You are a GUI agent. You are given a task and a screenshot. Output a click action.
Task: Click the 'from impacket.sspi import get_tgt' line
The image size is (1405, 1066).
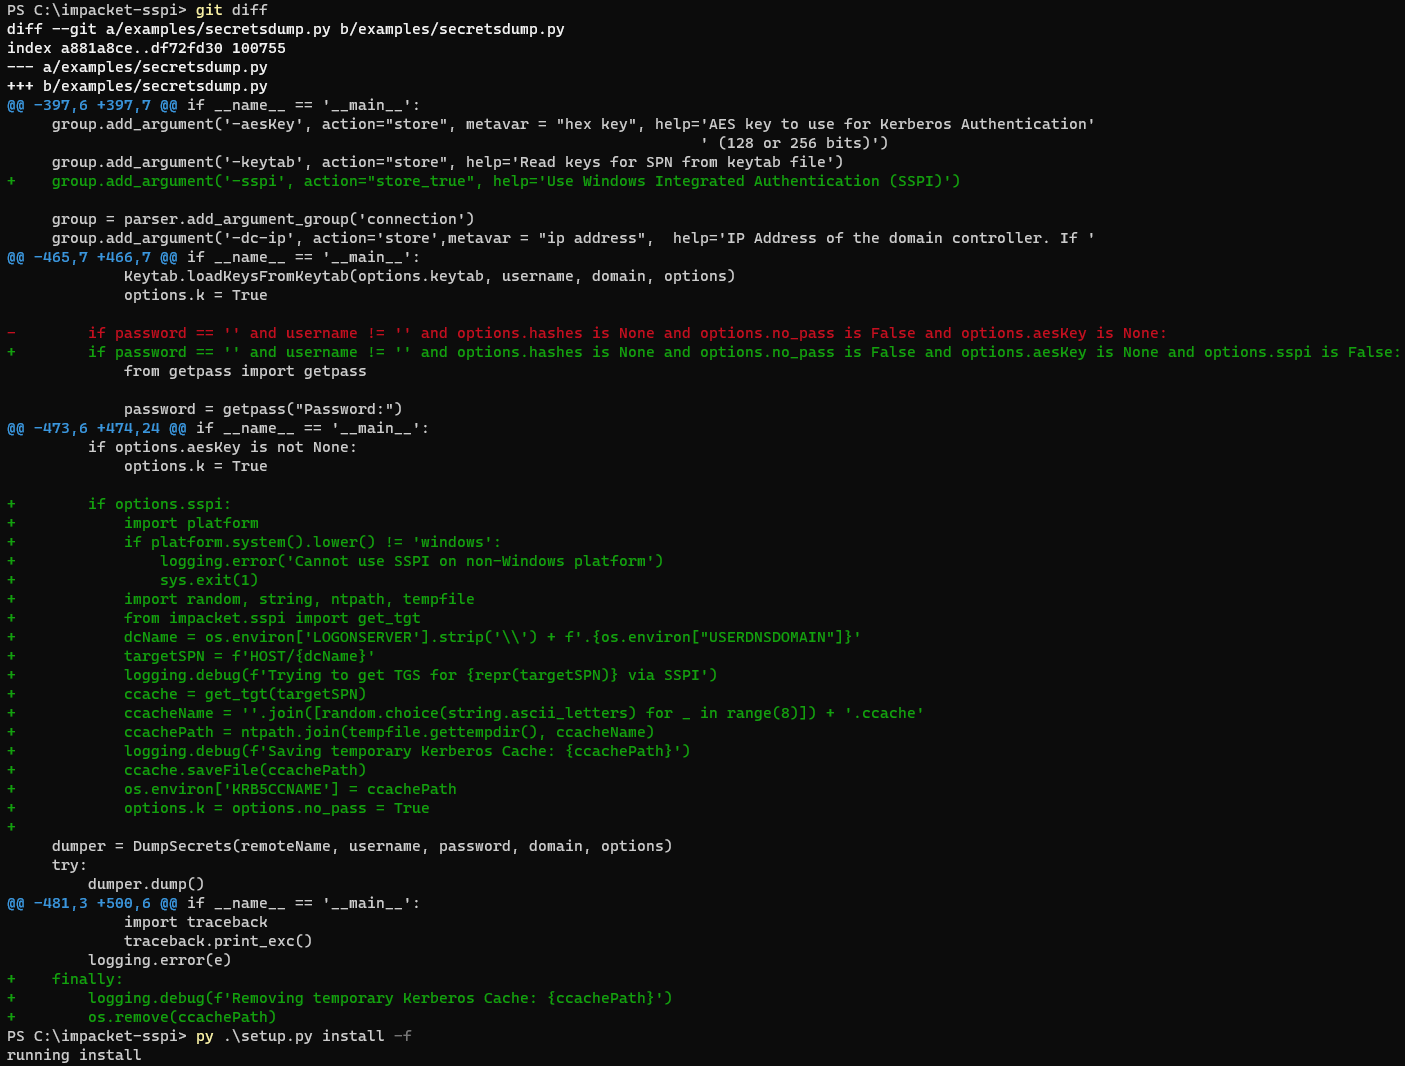(270, 618)
